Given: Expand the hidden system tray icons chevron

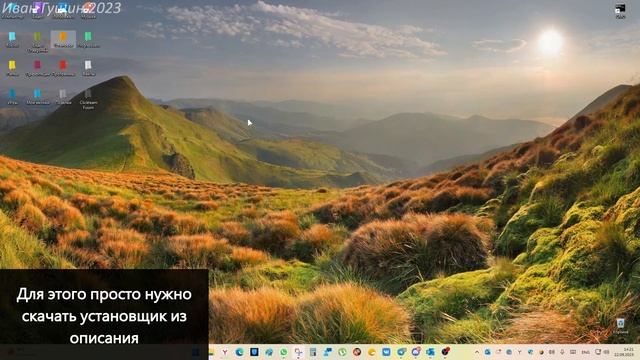Looking at the screenshot, I should point(476,352).
